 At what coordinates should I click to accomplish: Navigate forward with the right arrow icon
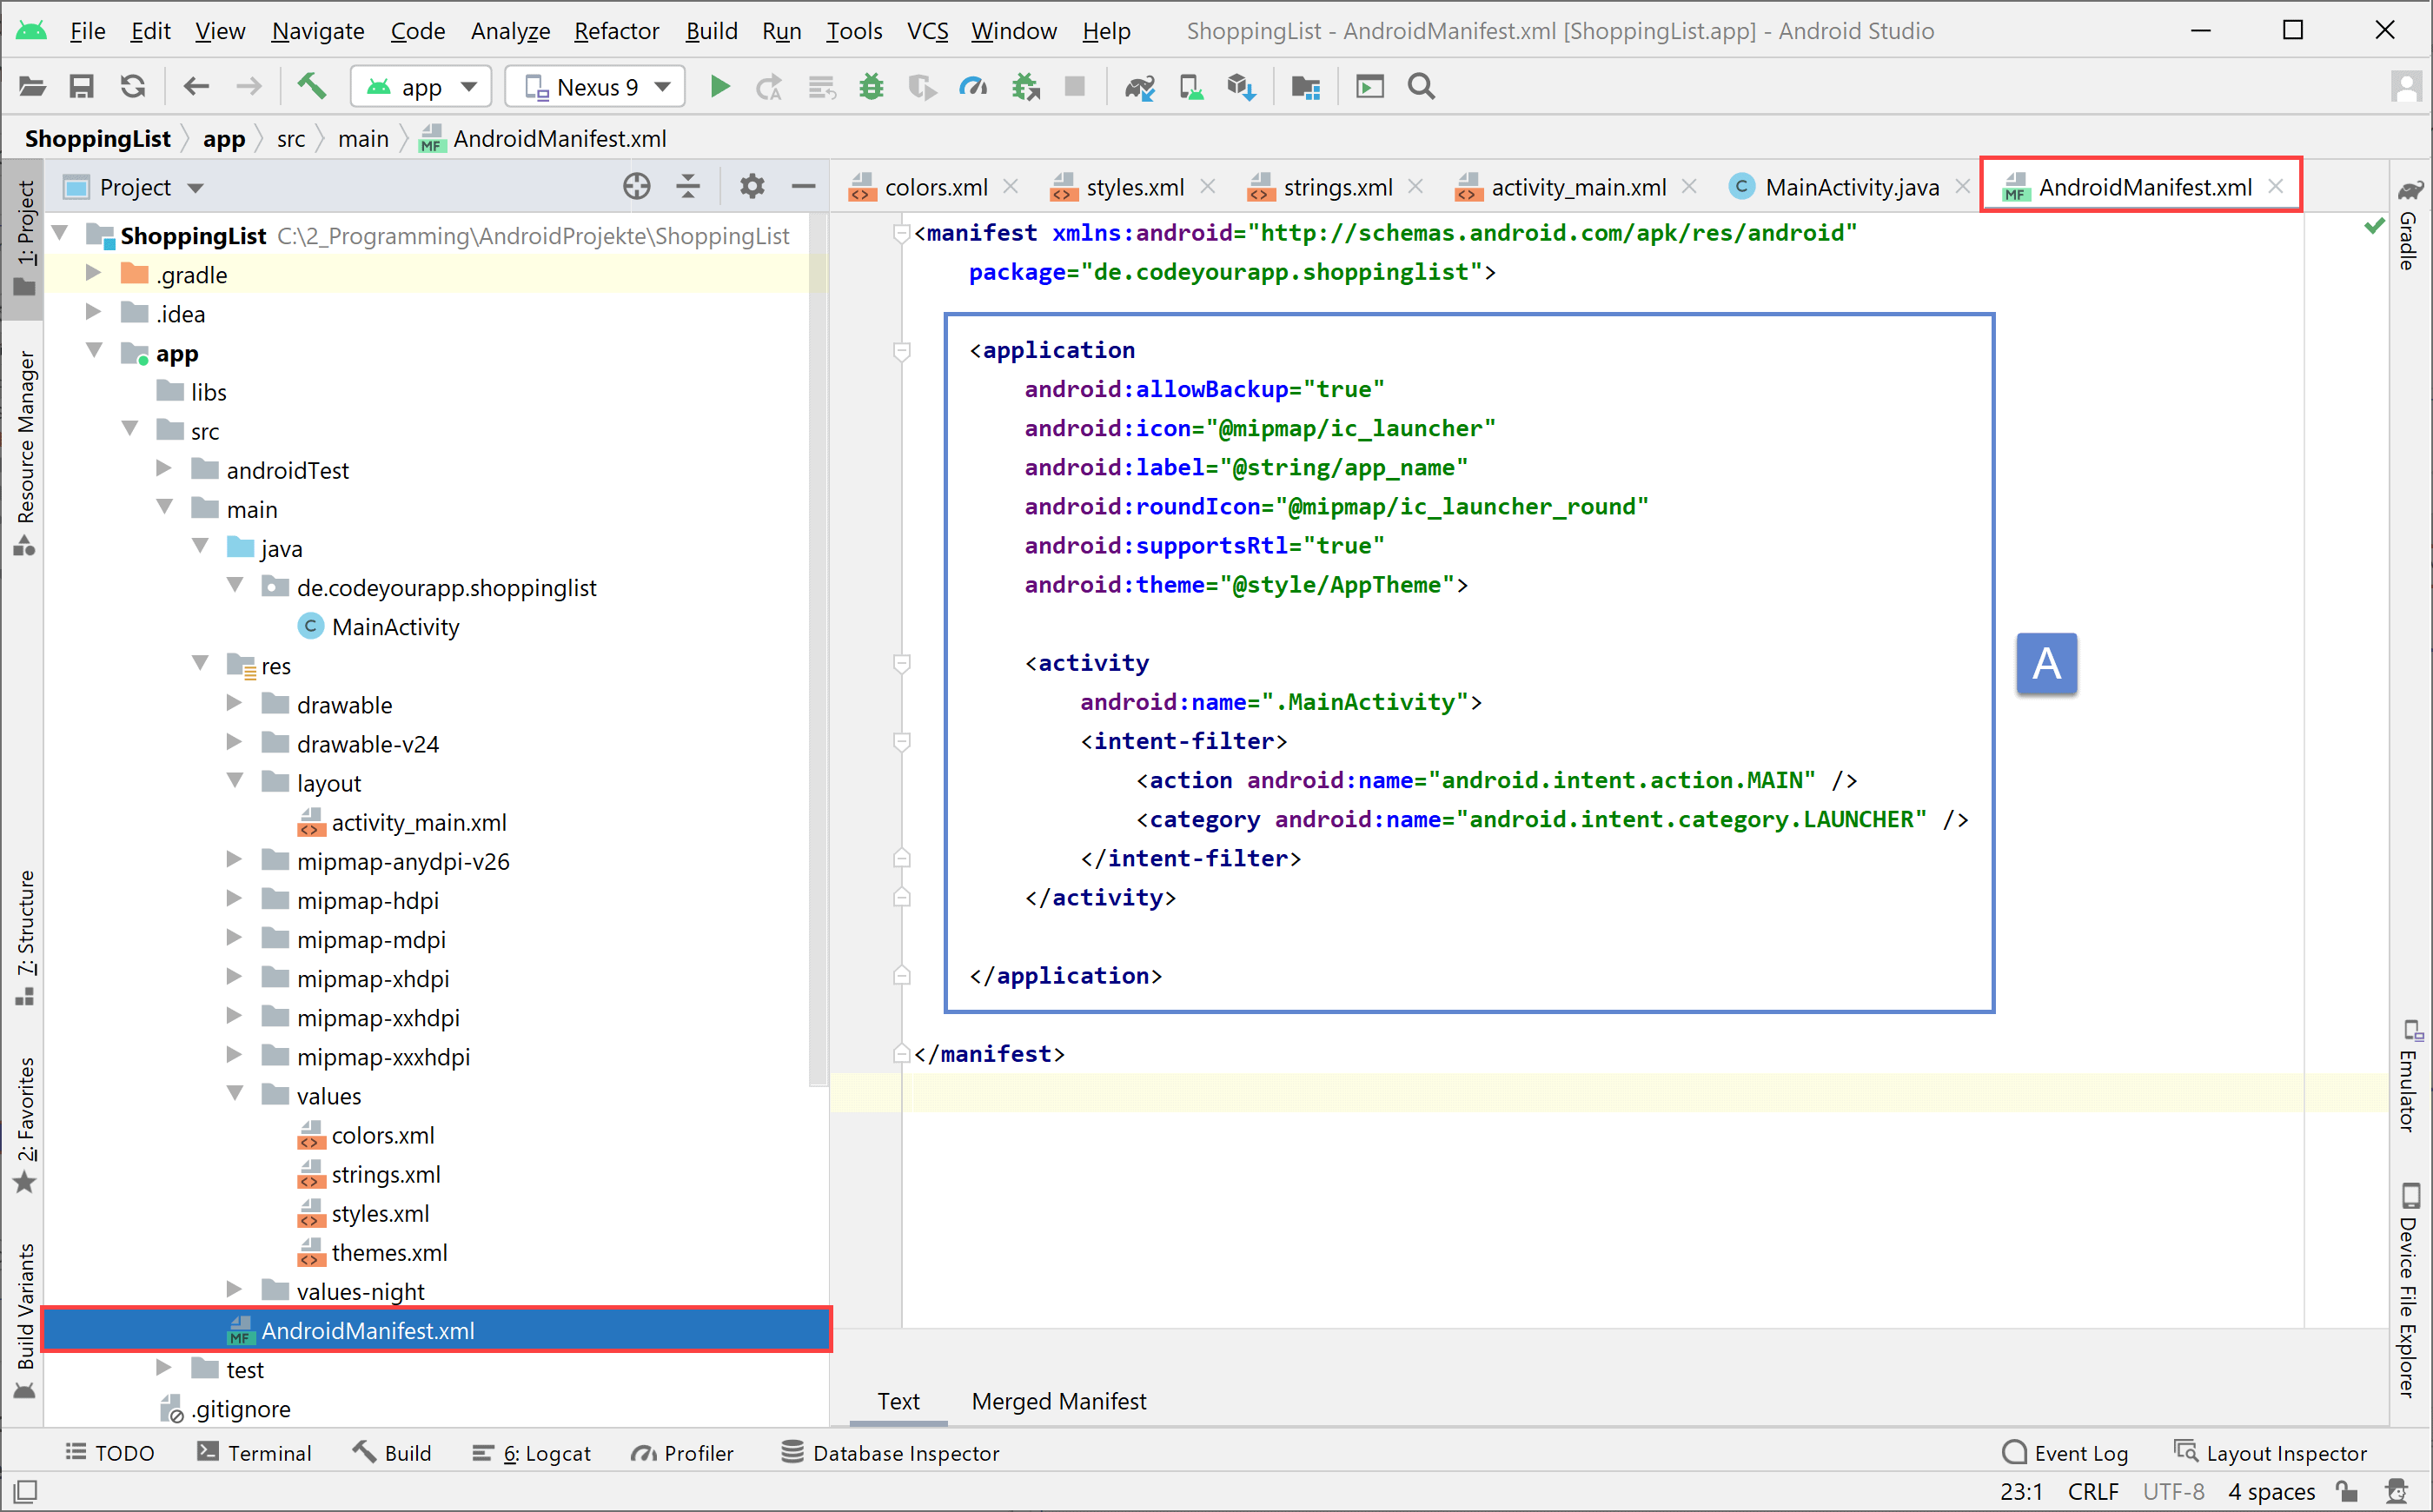(x=248, y=87)
